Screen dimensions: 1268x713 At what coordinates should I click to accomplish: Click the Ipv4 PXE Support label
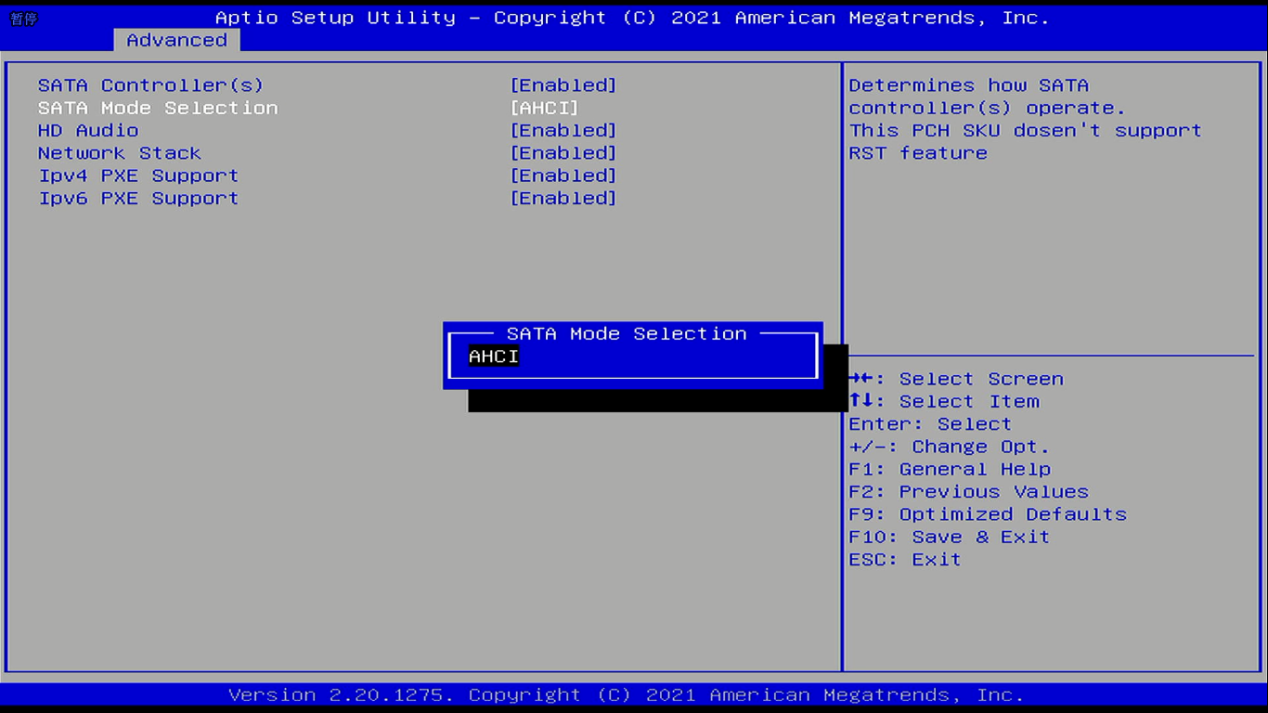tap(138, 176)
